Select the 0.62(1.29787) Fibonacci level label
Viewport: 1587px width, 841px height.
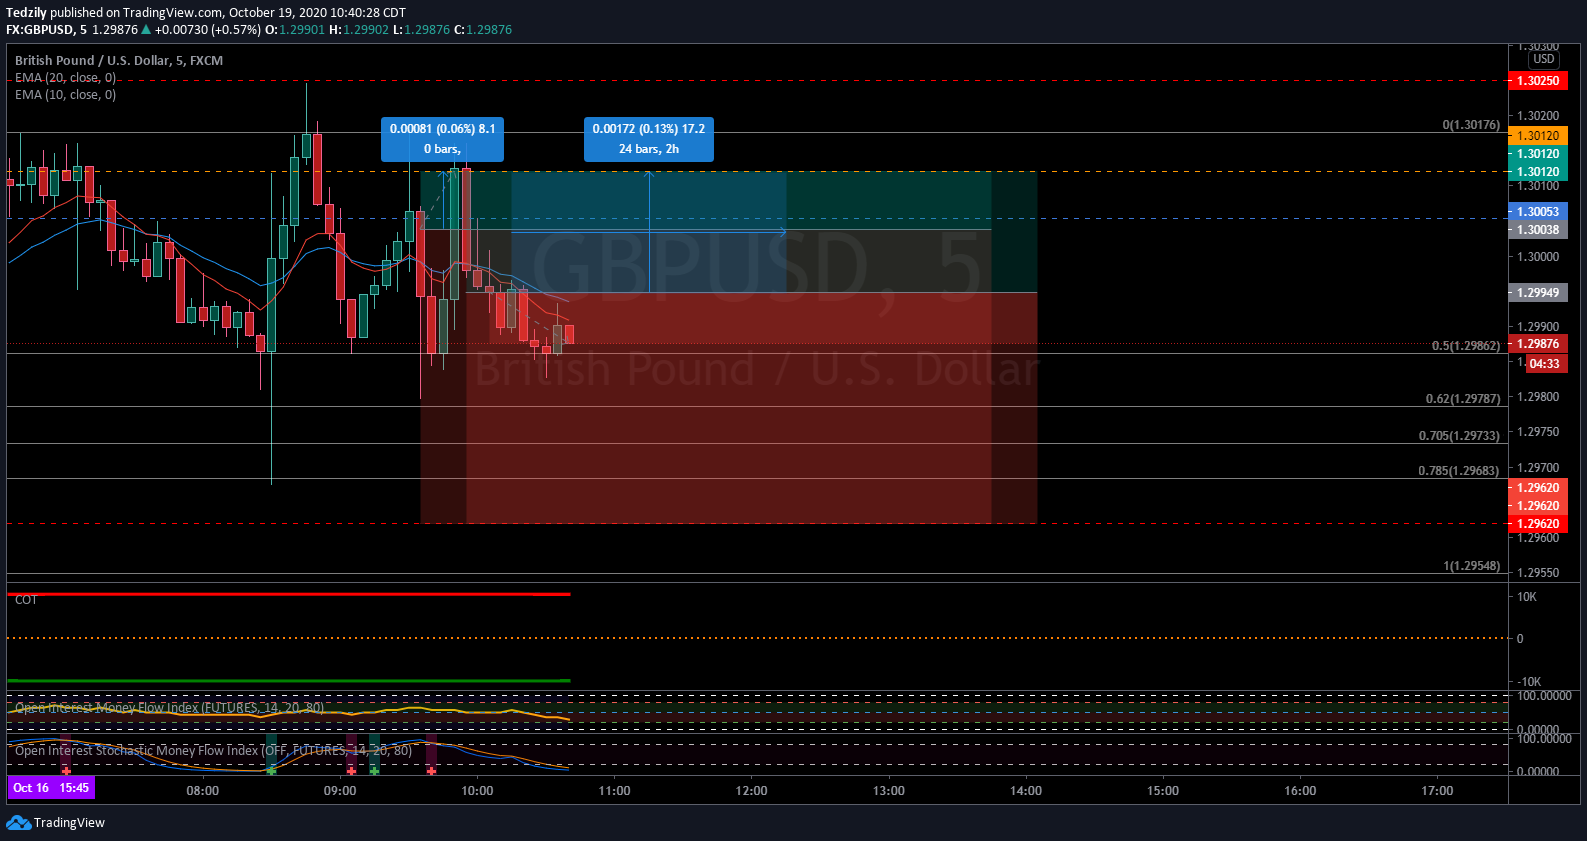pos(1463,399)
